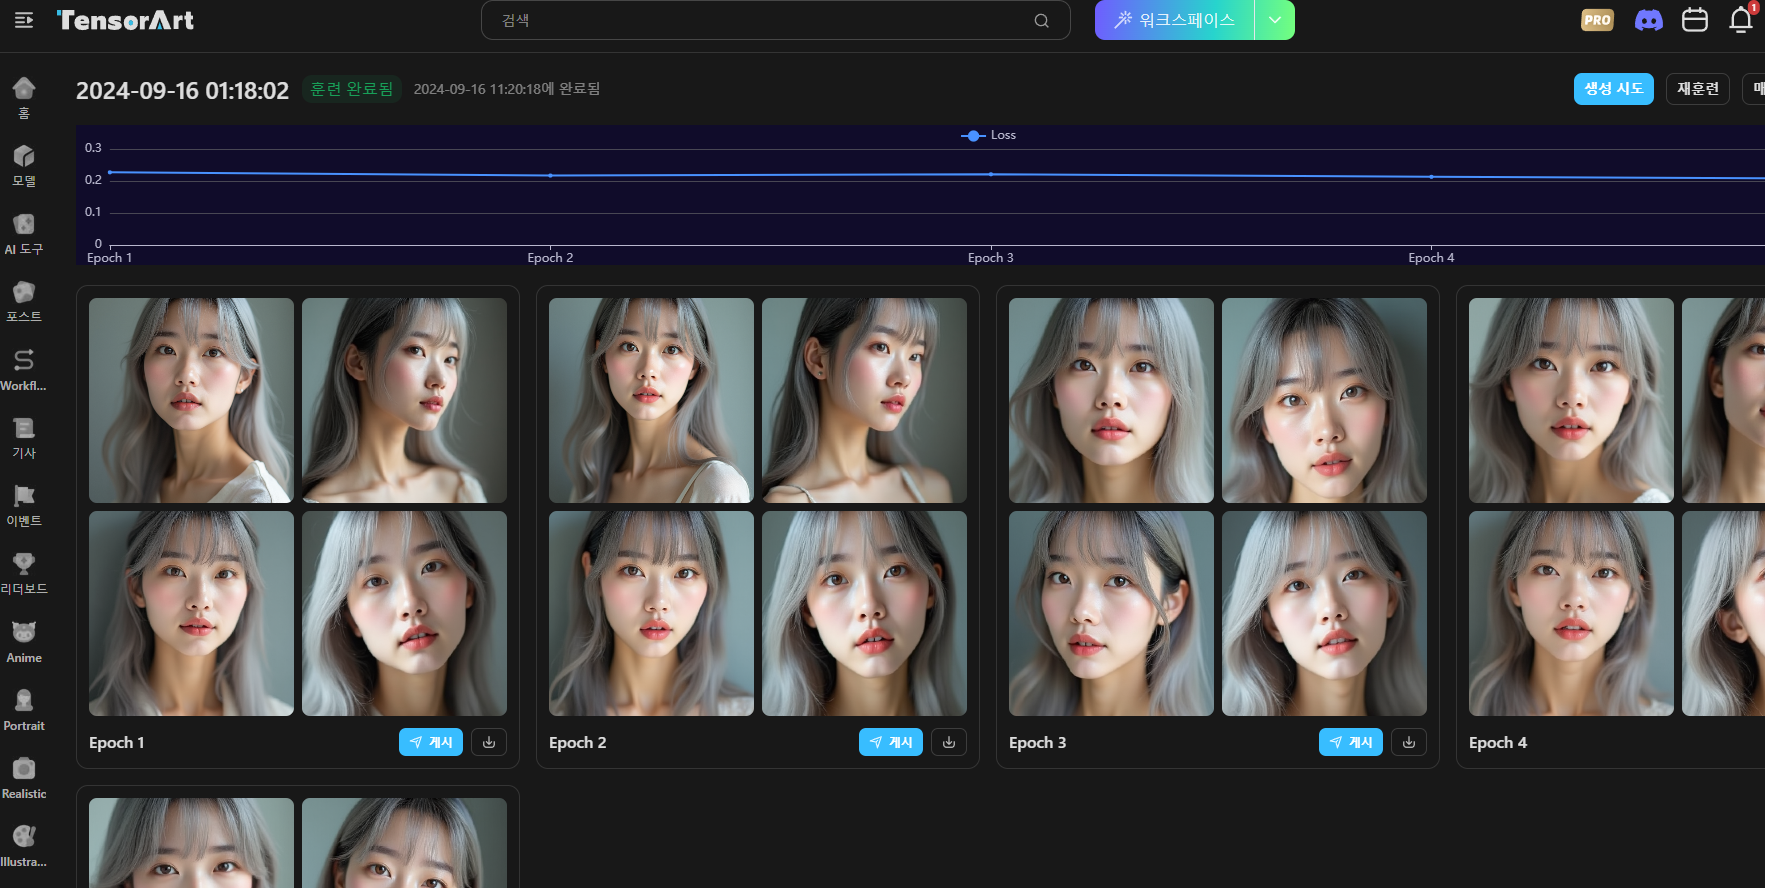Open Epoch 3 bottom-left sample image

click(x=1111, y=613)
